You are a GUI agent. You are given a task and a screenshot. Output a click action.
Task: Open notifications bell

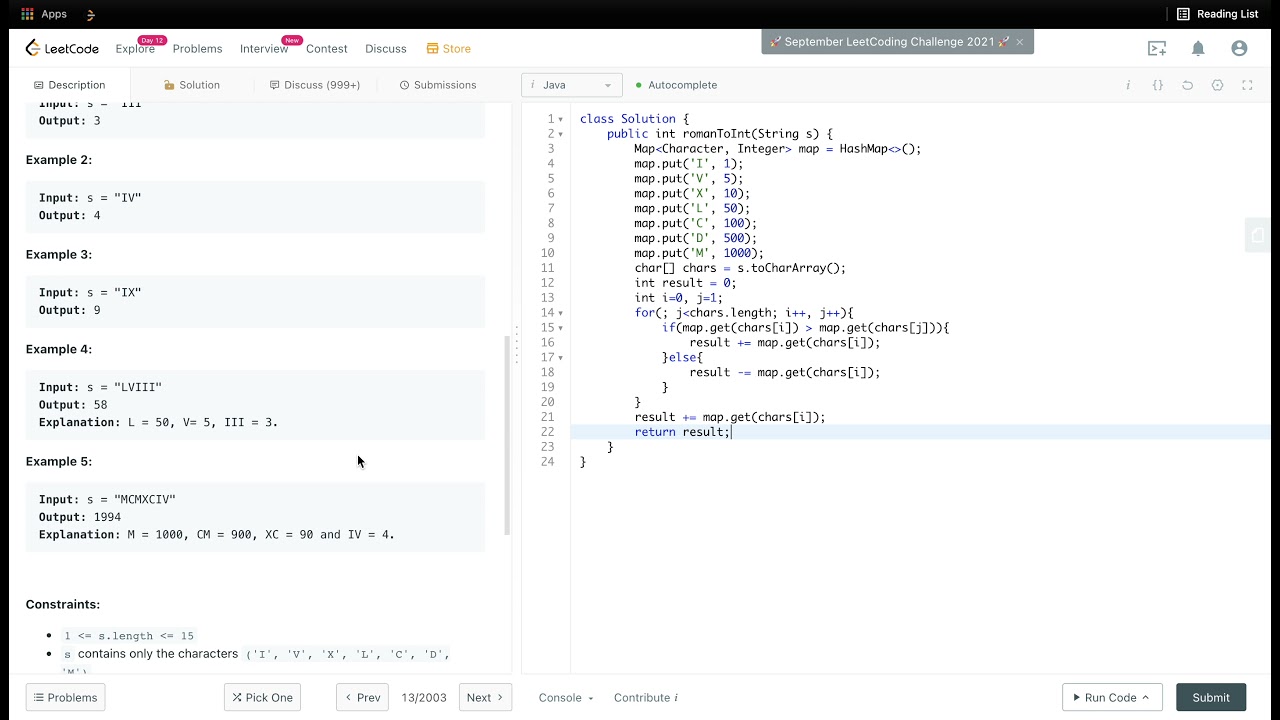point(1198,48)
